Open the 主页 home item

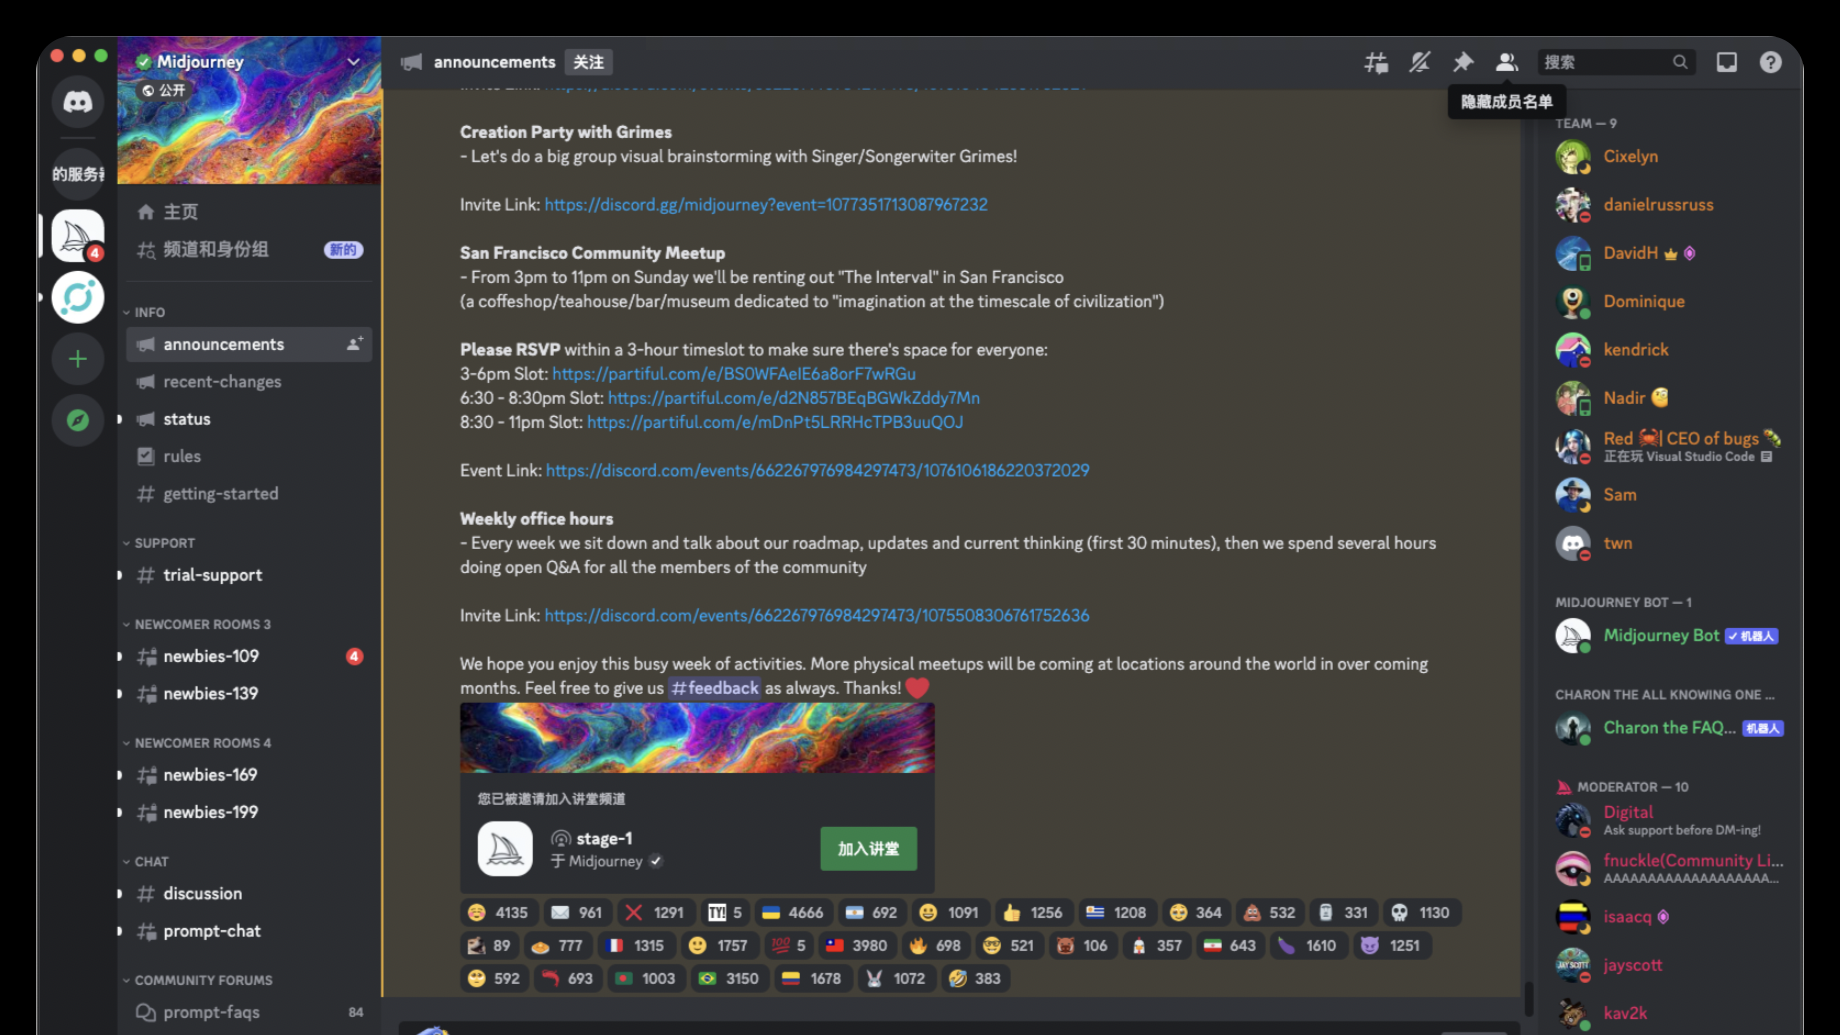point(249,211)
